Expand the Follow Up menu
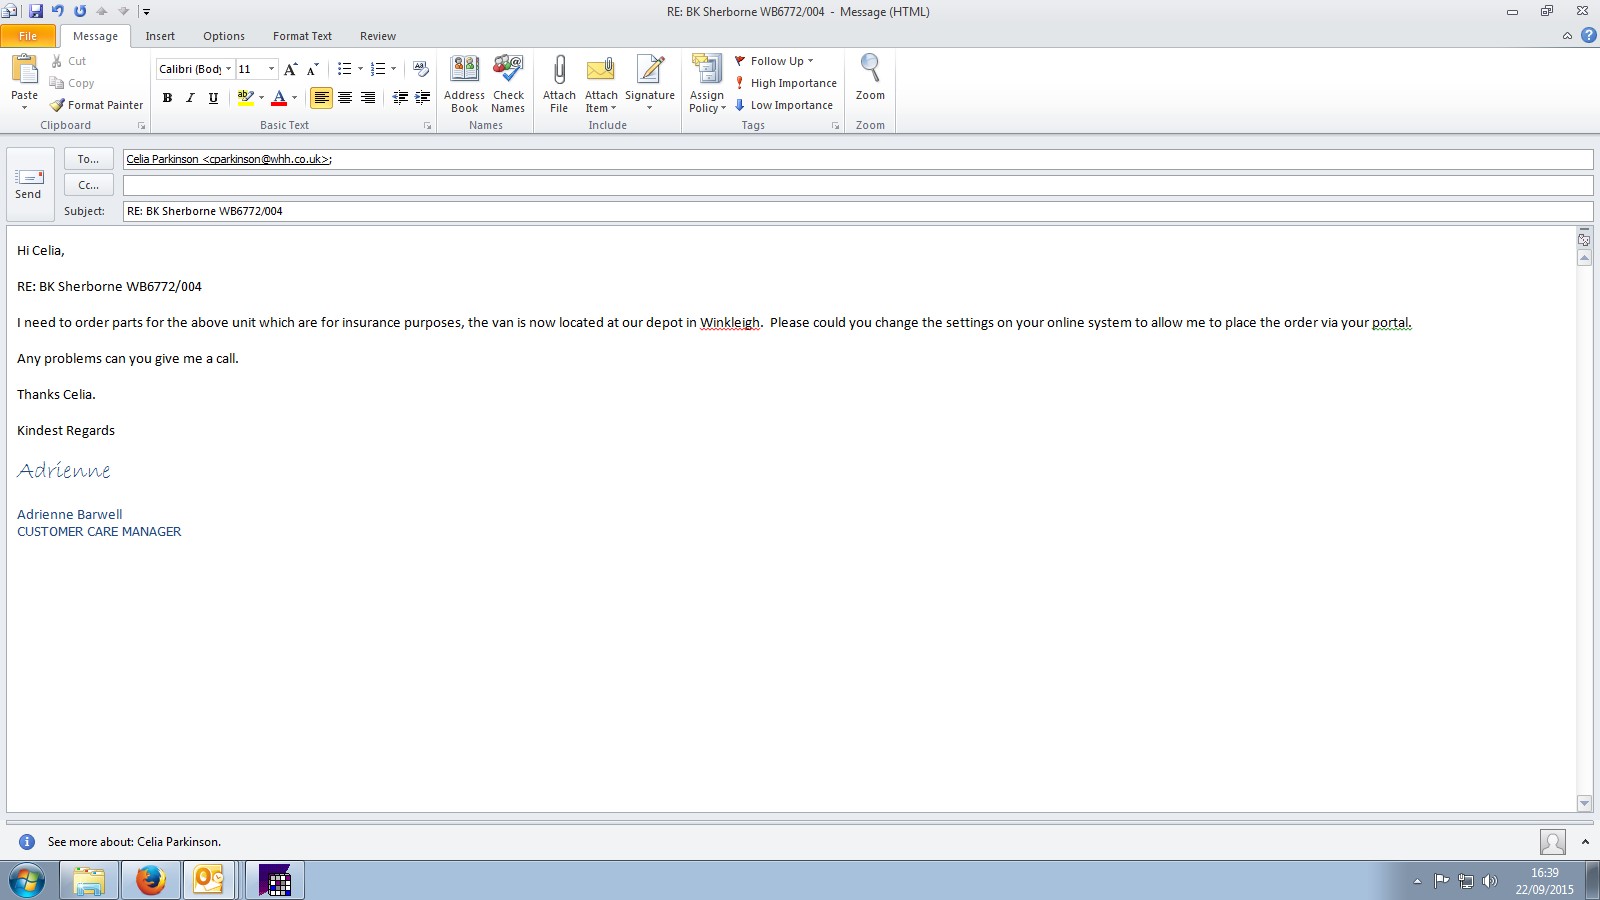Screen dimensions: 1600x900 (775, 61)
